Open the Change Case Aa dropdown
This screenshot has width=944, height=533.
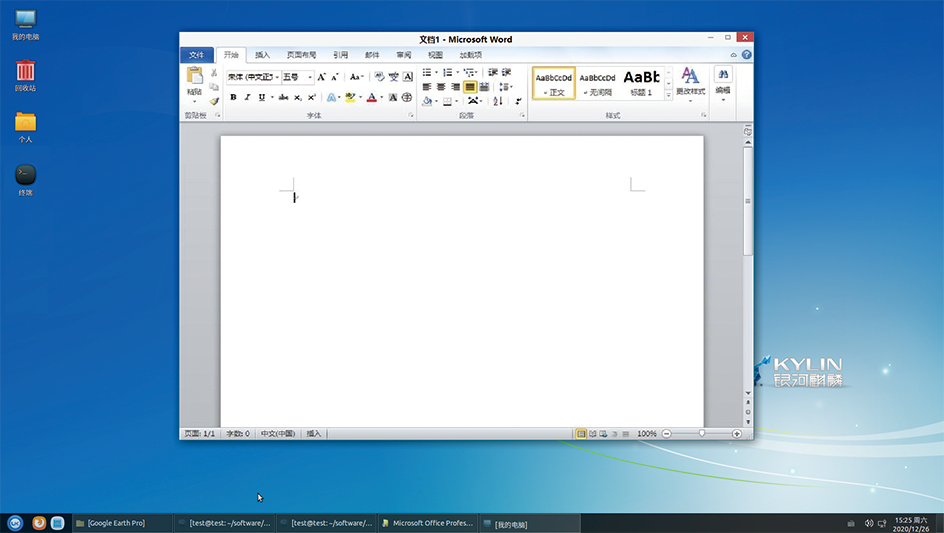tap(357, 76)
